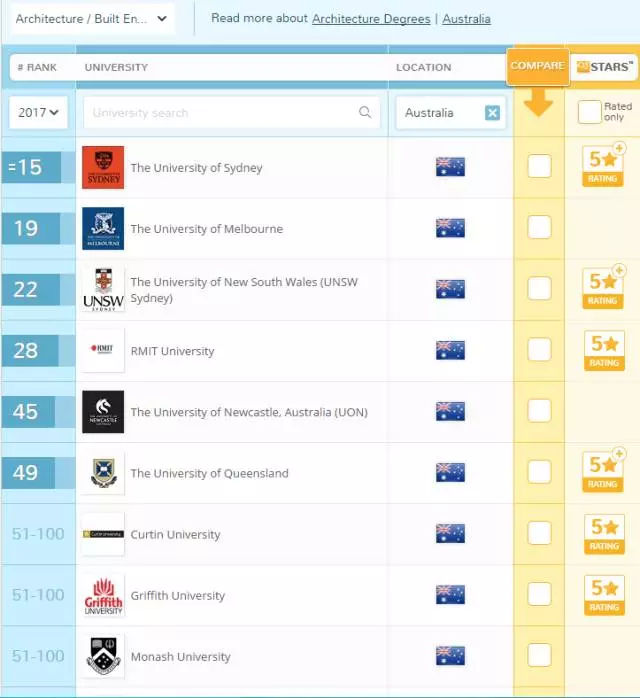Open the RMIT University logo
The width and height of the screenshot is (640, 698).
[103, 350]
